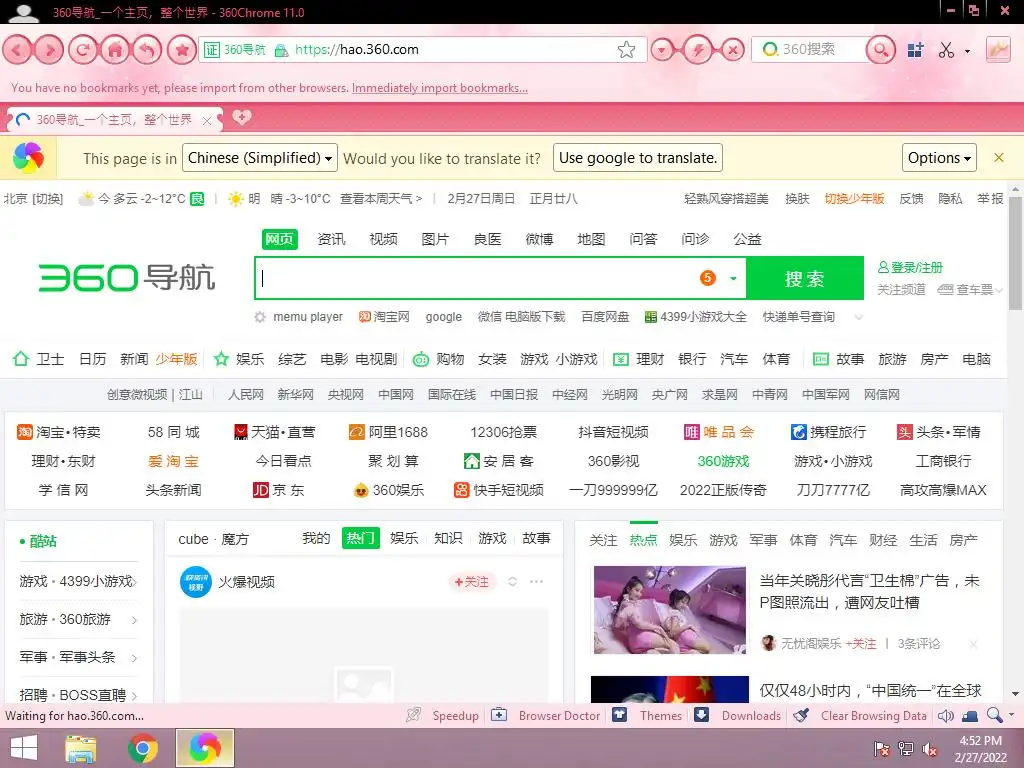Bookmark this page with address bar star
The image size is (1024, 768).
tap(626, 50)
